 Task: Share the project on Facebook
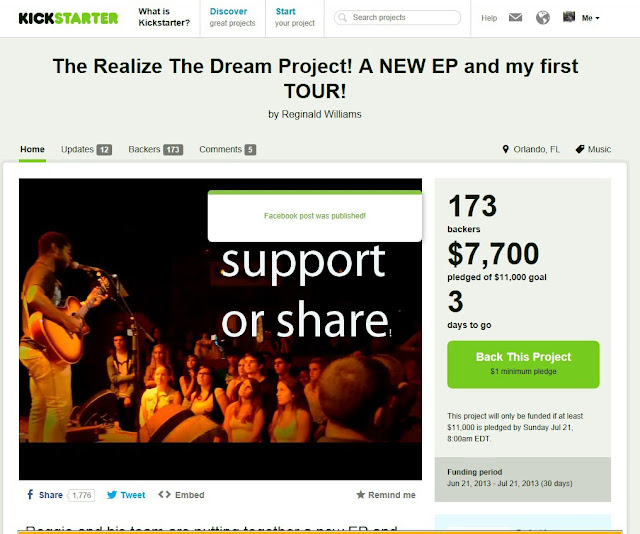coord(44,495)
